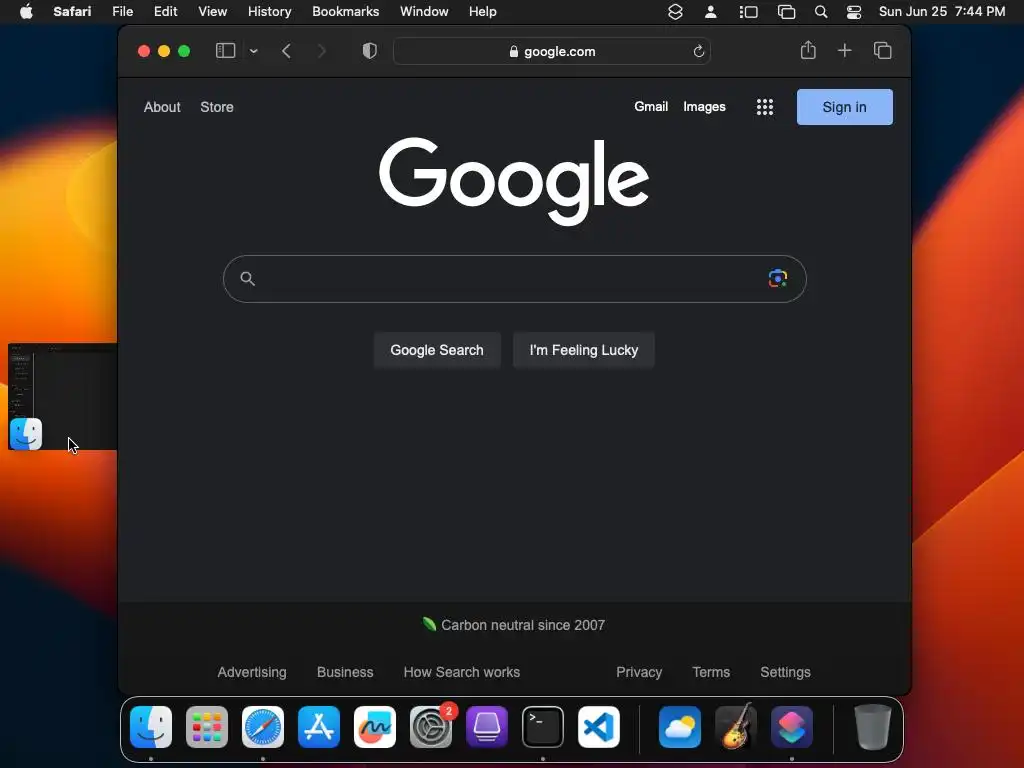The height and width of the screenshot is (768, 1024).
Task: Open Control Center in menu bar
Action: [854, 12]
